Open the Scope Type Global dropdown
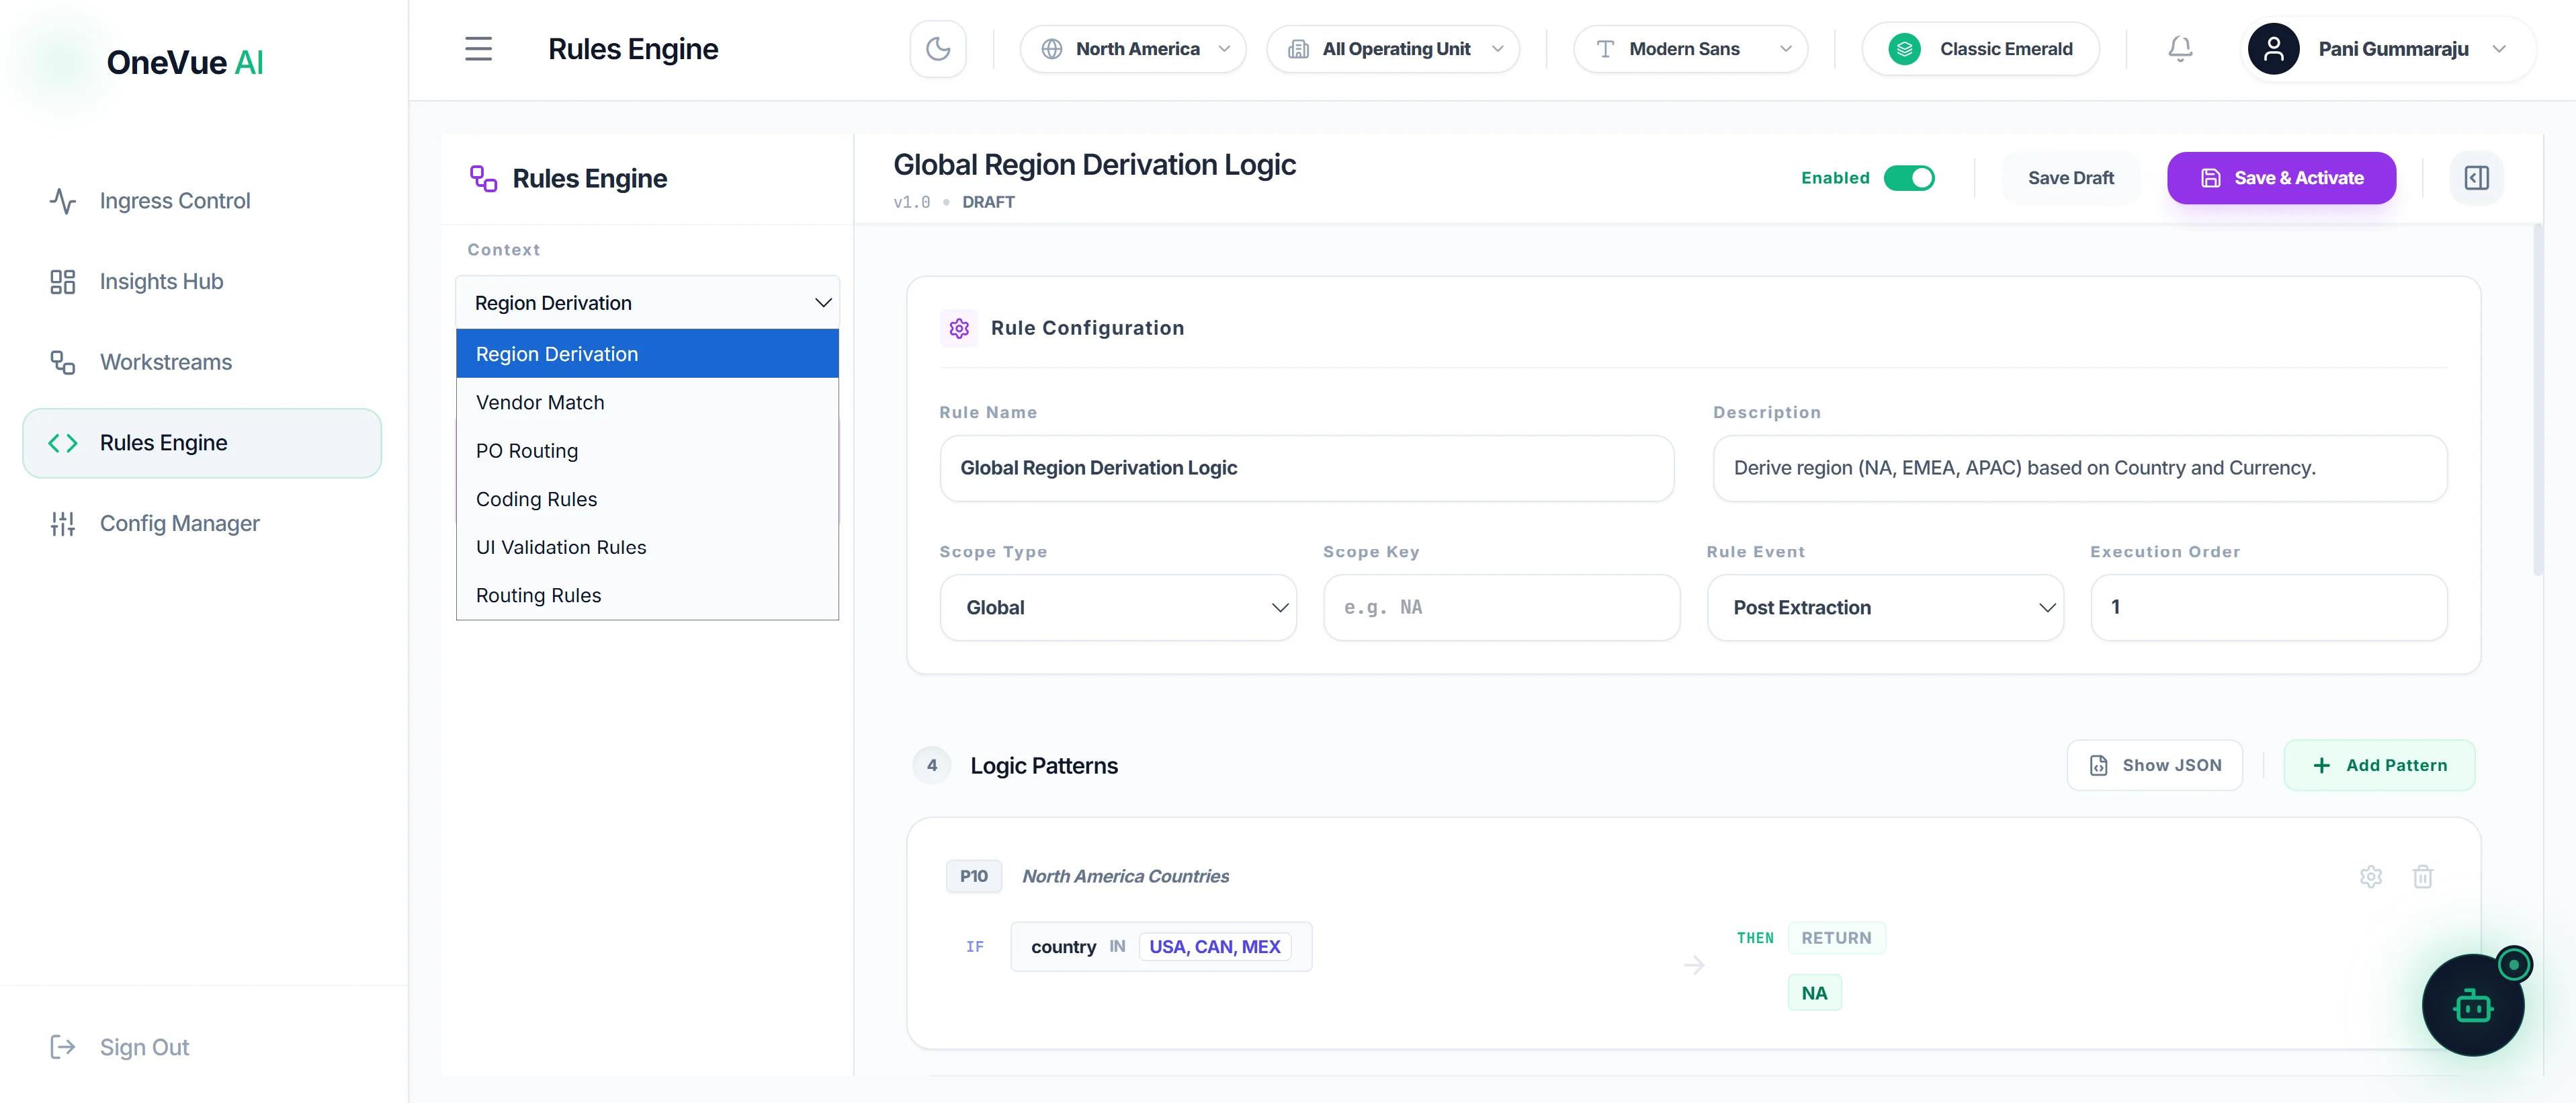This screenshot has width=2576, height=1103. (1118, 607)
